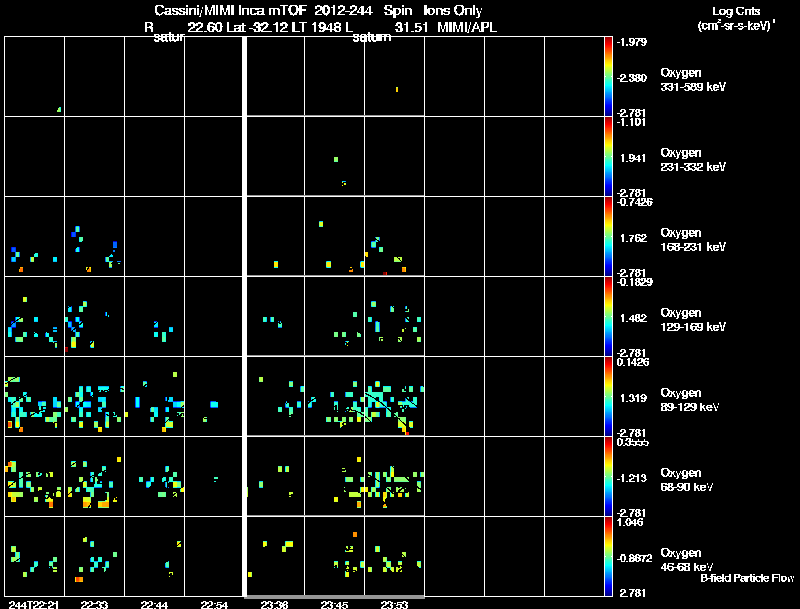Screen dimensions: 800x609
Task: Click the 22:54 time axis label
Action: (x=214, y=604)
